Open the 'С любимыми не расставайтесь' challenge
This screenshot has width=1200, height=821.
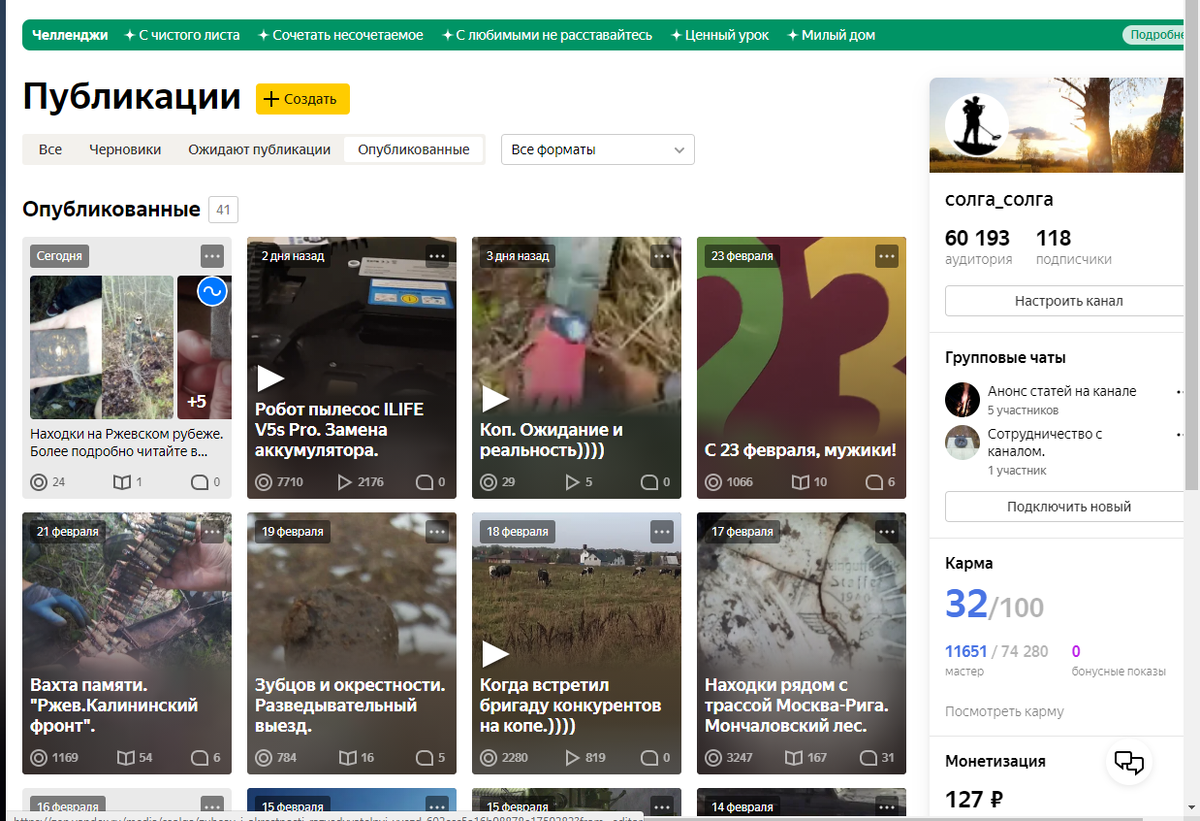click(x=546, y=35)
